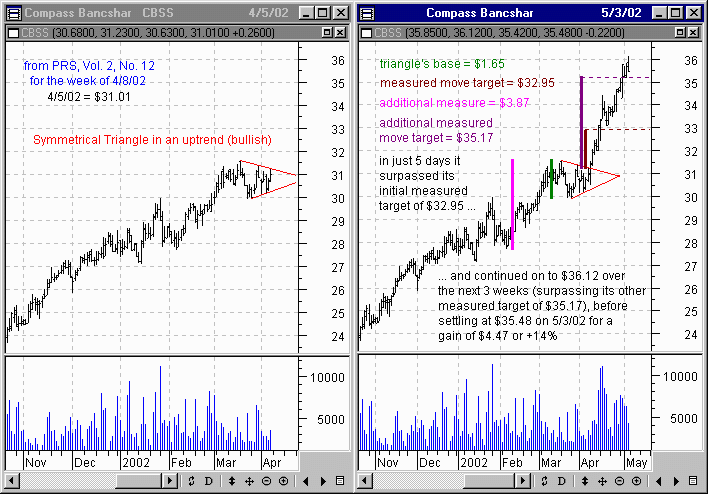Click the 'Apr' date label in the 4/5/02 window
708x494 pixels.
[x=272, y=463]
